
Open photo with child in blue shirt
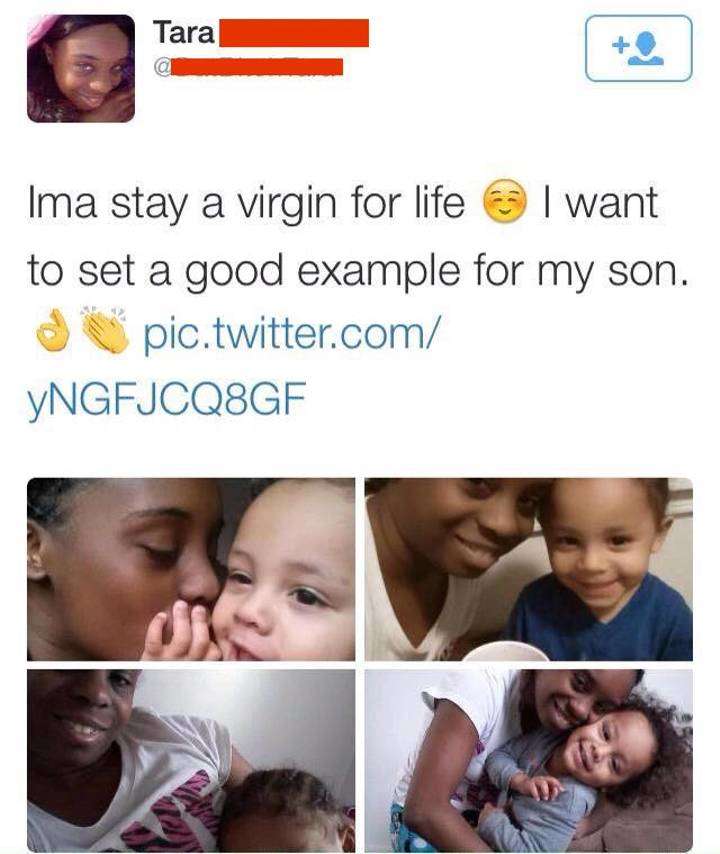click(529, 569)
